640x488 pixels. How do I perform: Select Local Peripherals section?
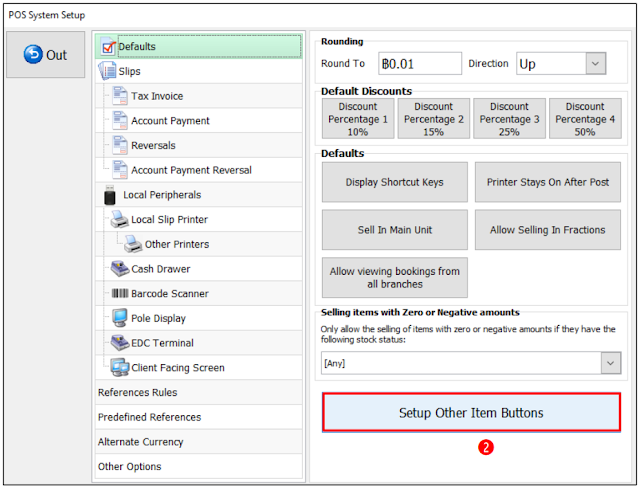tap(199, 195)
